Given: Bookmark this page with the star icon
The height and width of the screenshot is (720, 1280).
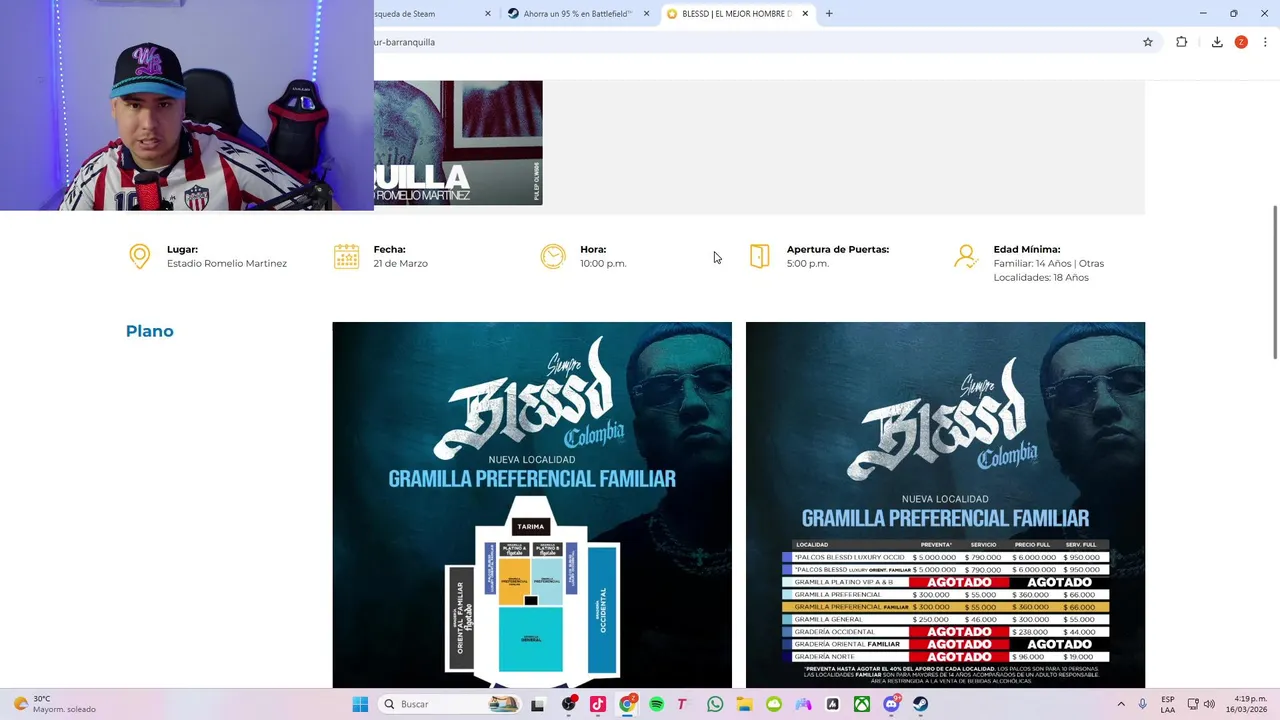Looking at the screenshot, I should 1148,42.
